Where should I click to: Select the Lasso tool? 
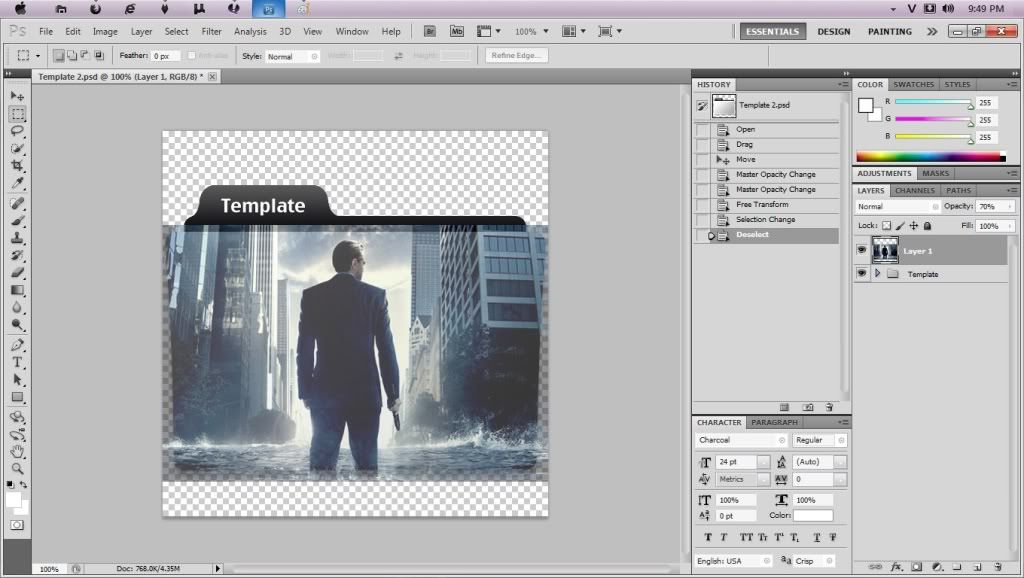coord(17,131)
